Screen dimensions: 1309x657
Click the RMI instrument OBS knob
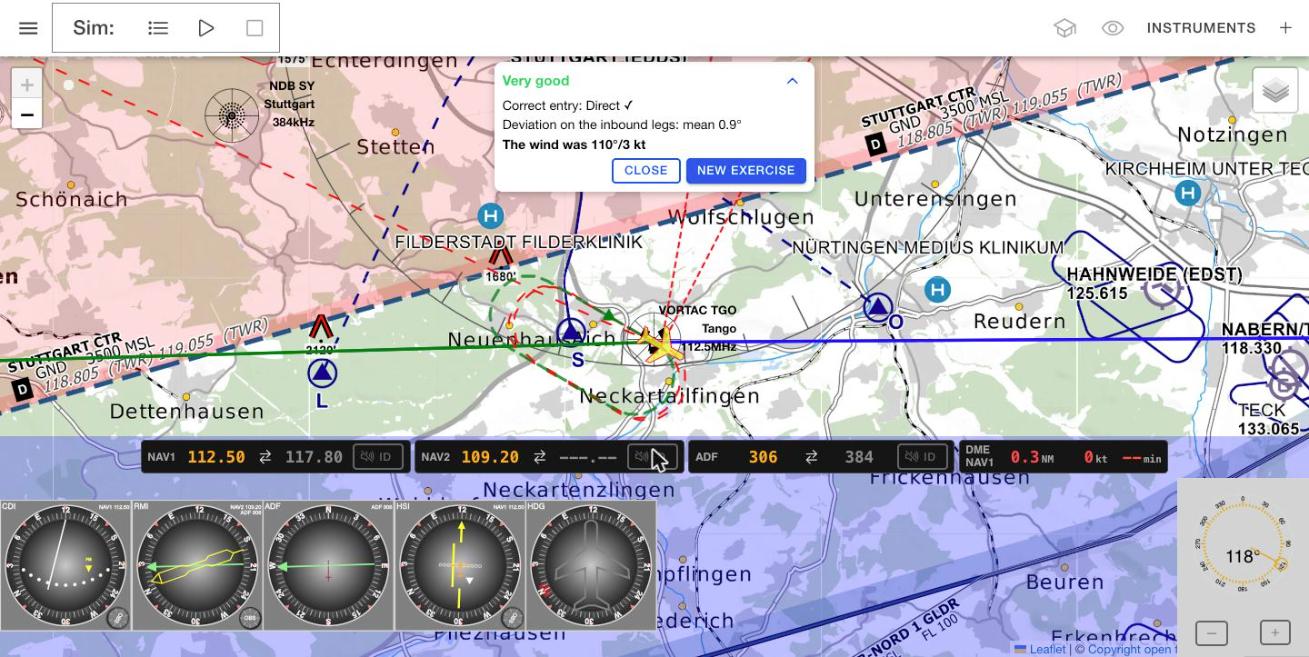(x=250, y=617)
